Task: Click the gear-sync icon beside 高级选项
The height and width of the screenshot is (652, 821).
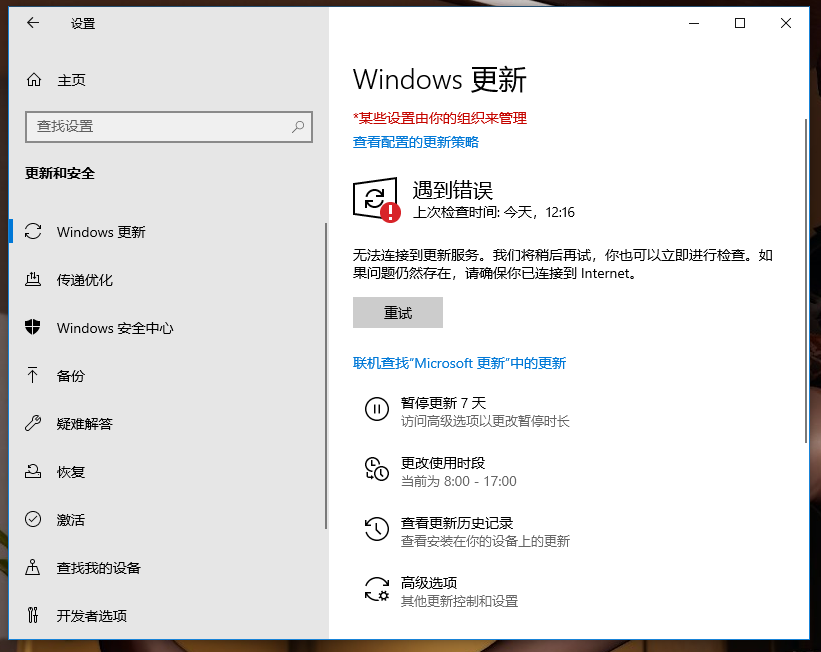Action: click(376, 589)
